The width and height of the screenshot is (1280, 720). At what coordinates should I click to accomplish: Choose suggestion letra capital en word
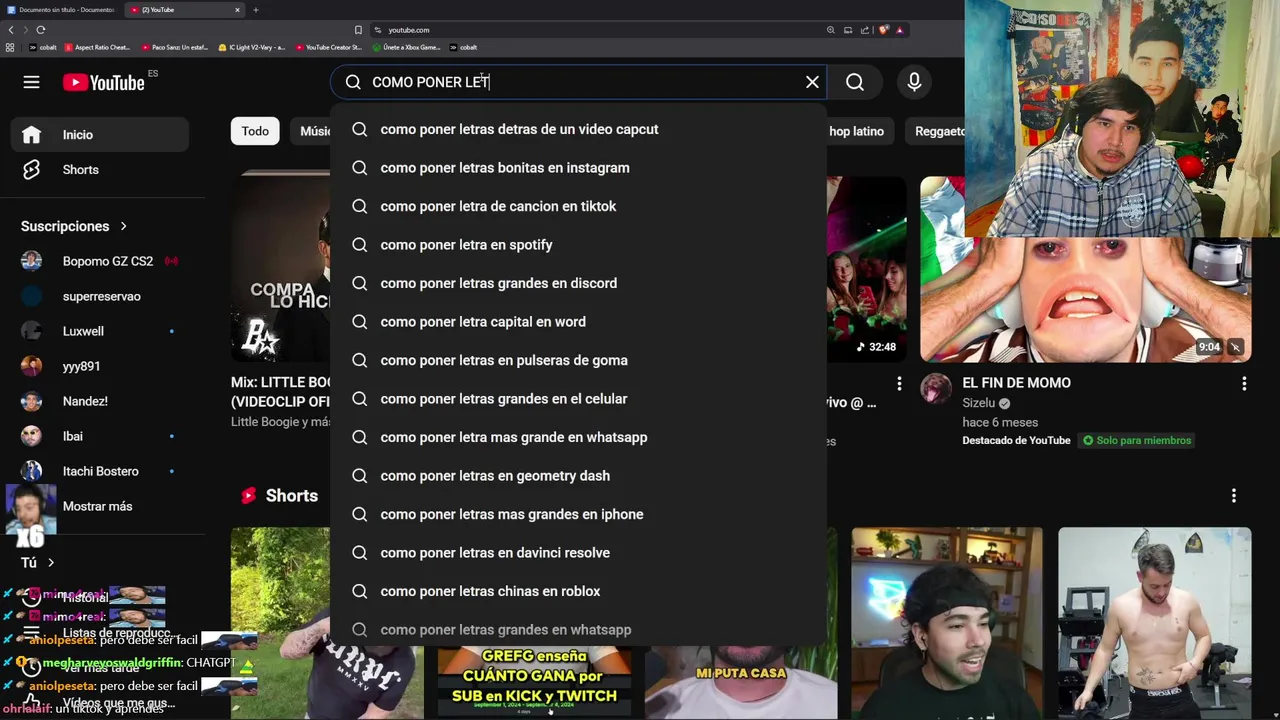pos(578,322)
